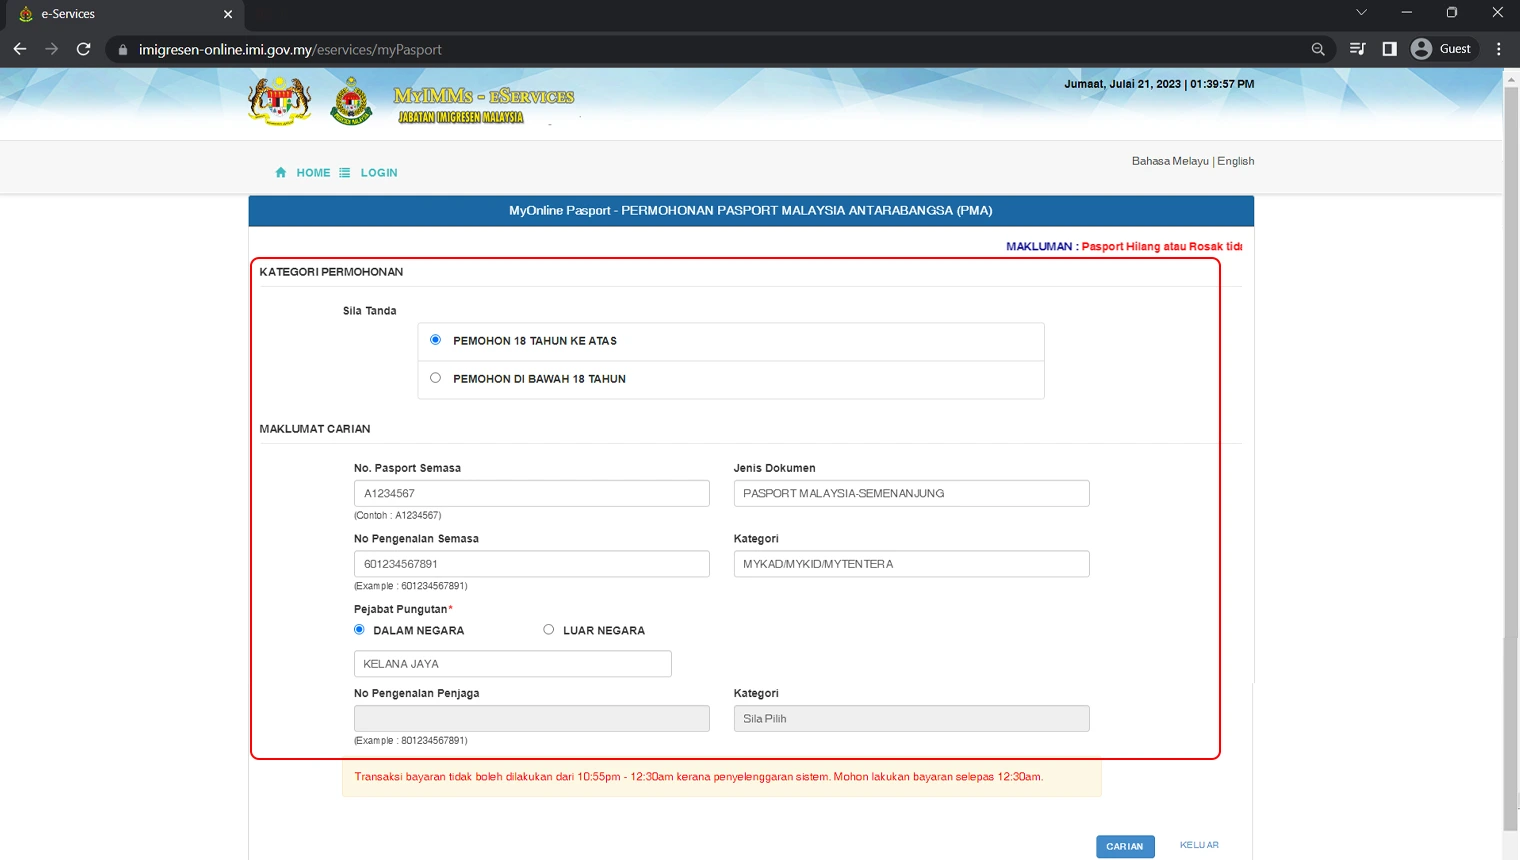Viewport: 1520px width, 860px height.
Task: Click the KATEGORI PERMOHONAN heading
Action: point(331,272)
